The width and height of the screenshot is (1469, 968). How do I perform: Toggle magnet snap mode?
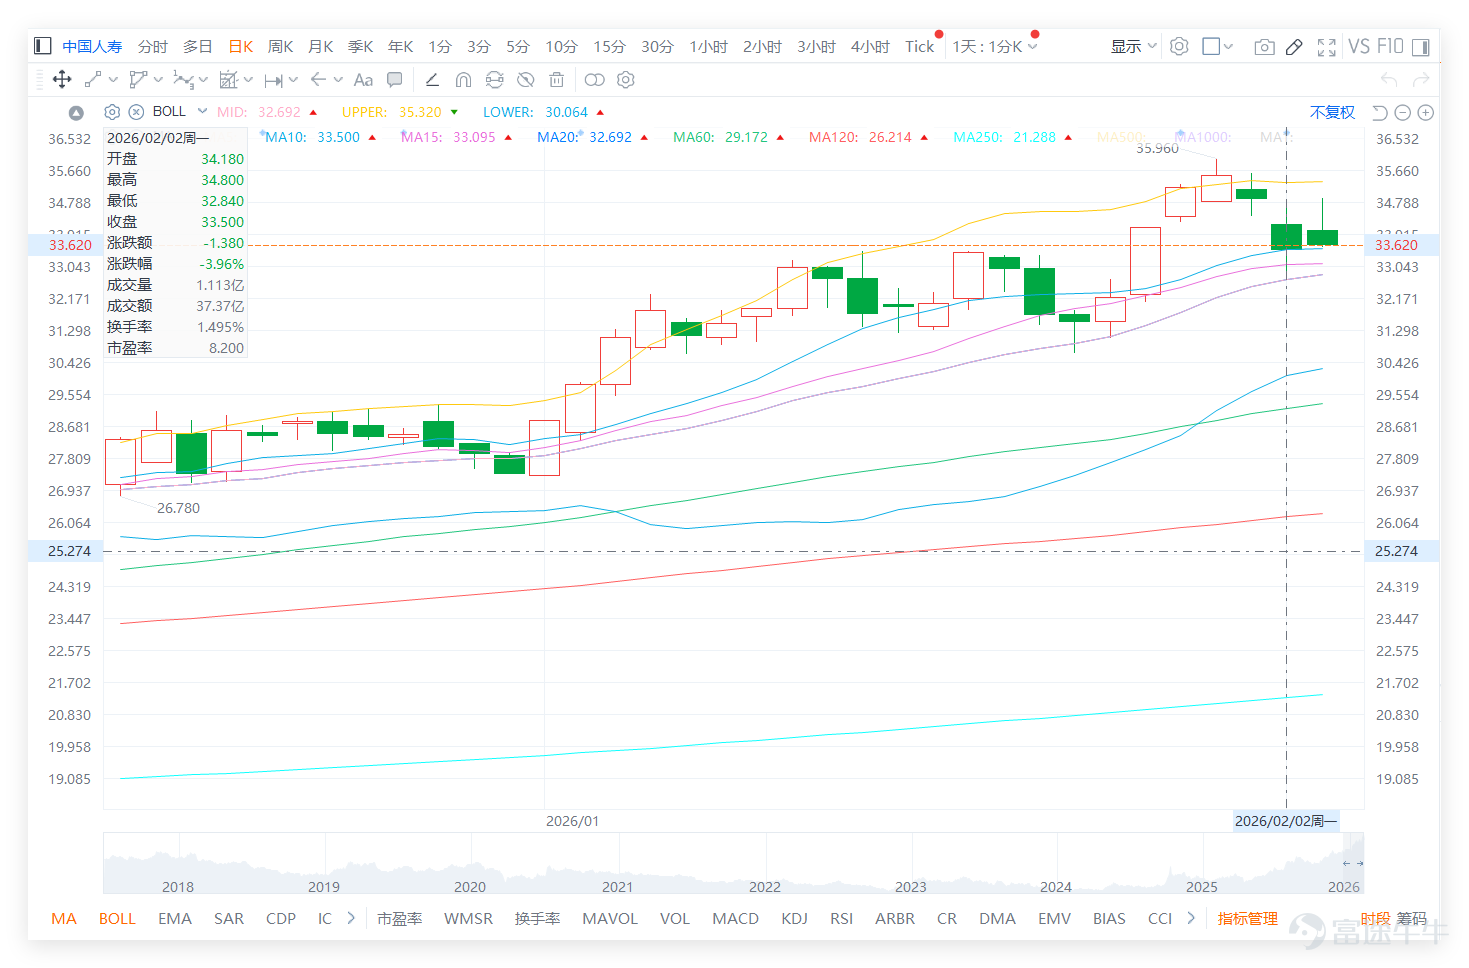tap(463, 80)
